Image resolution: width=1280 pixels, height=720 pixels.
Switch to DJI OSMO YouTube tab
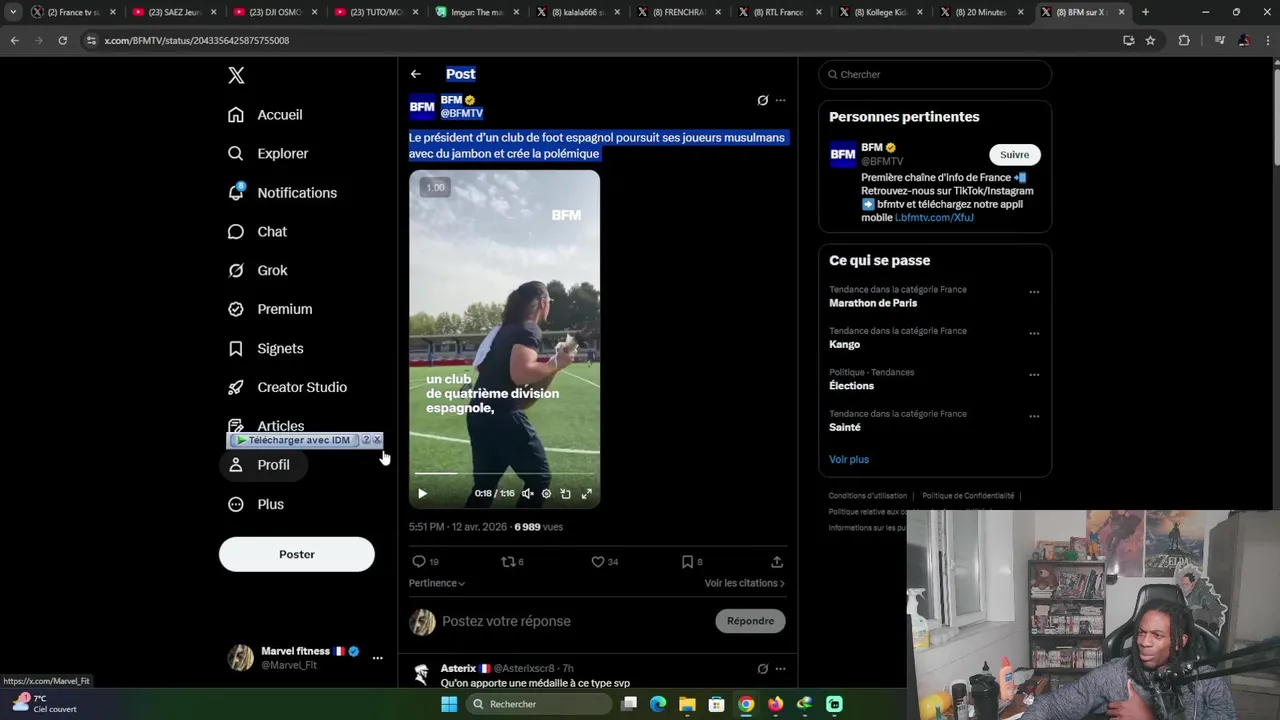tap(274, 12)
